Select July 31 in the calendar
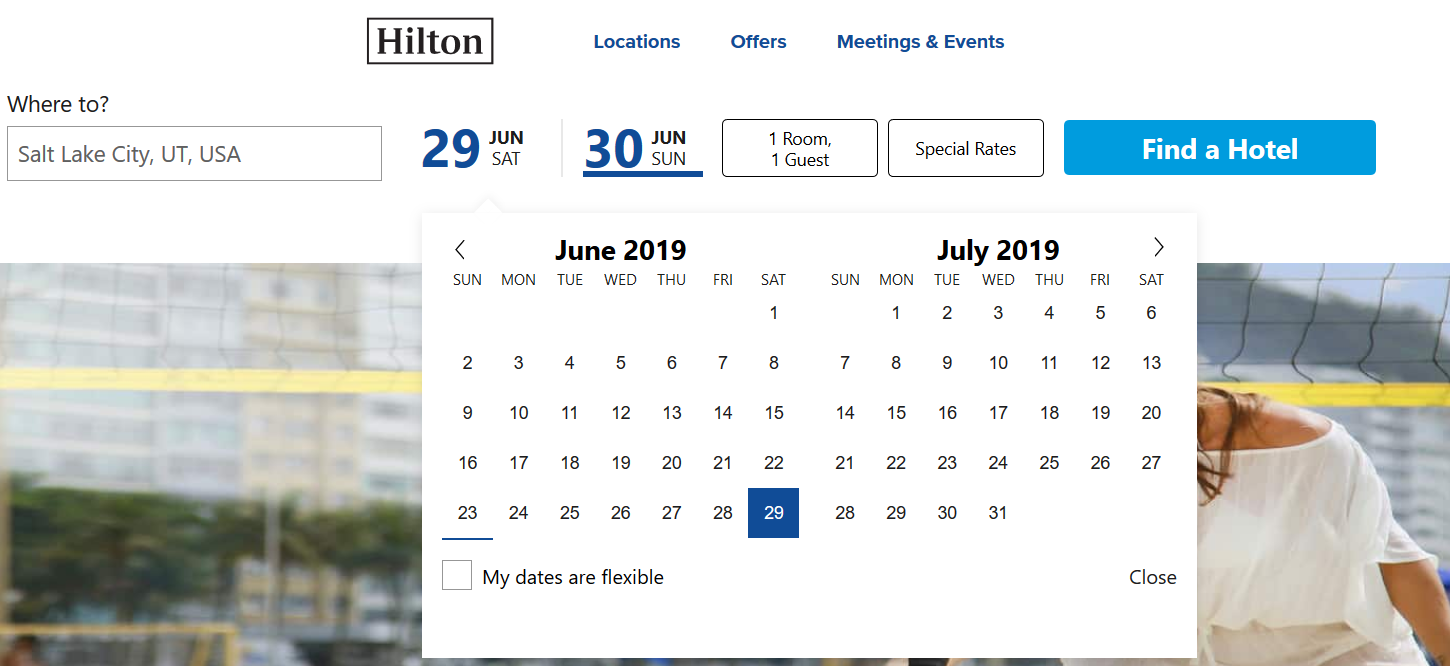 click(x=997, y=513)
